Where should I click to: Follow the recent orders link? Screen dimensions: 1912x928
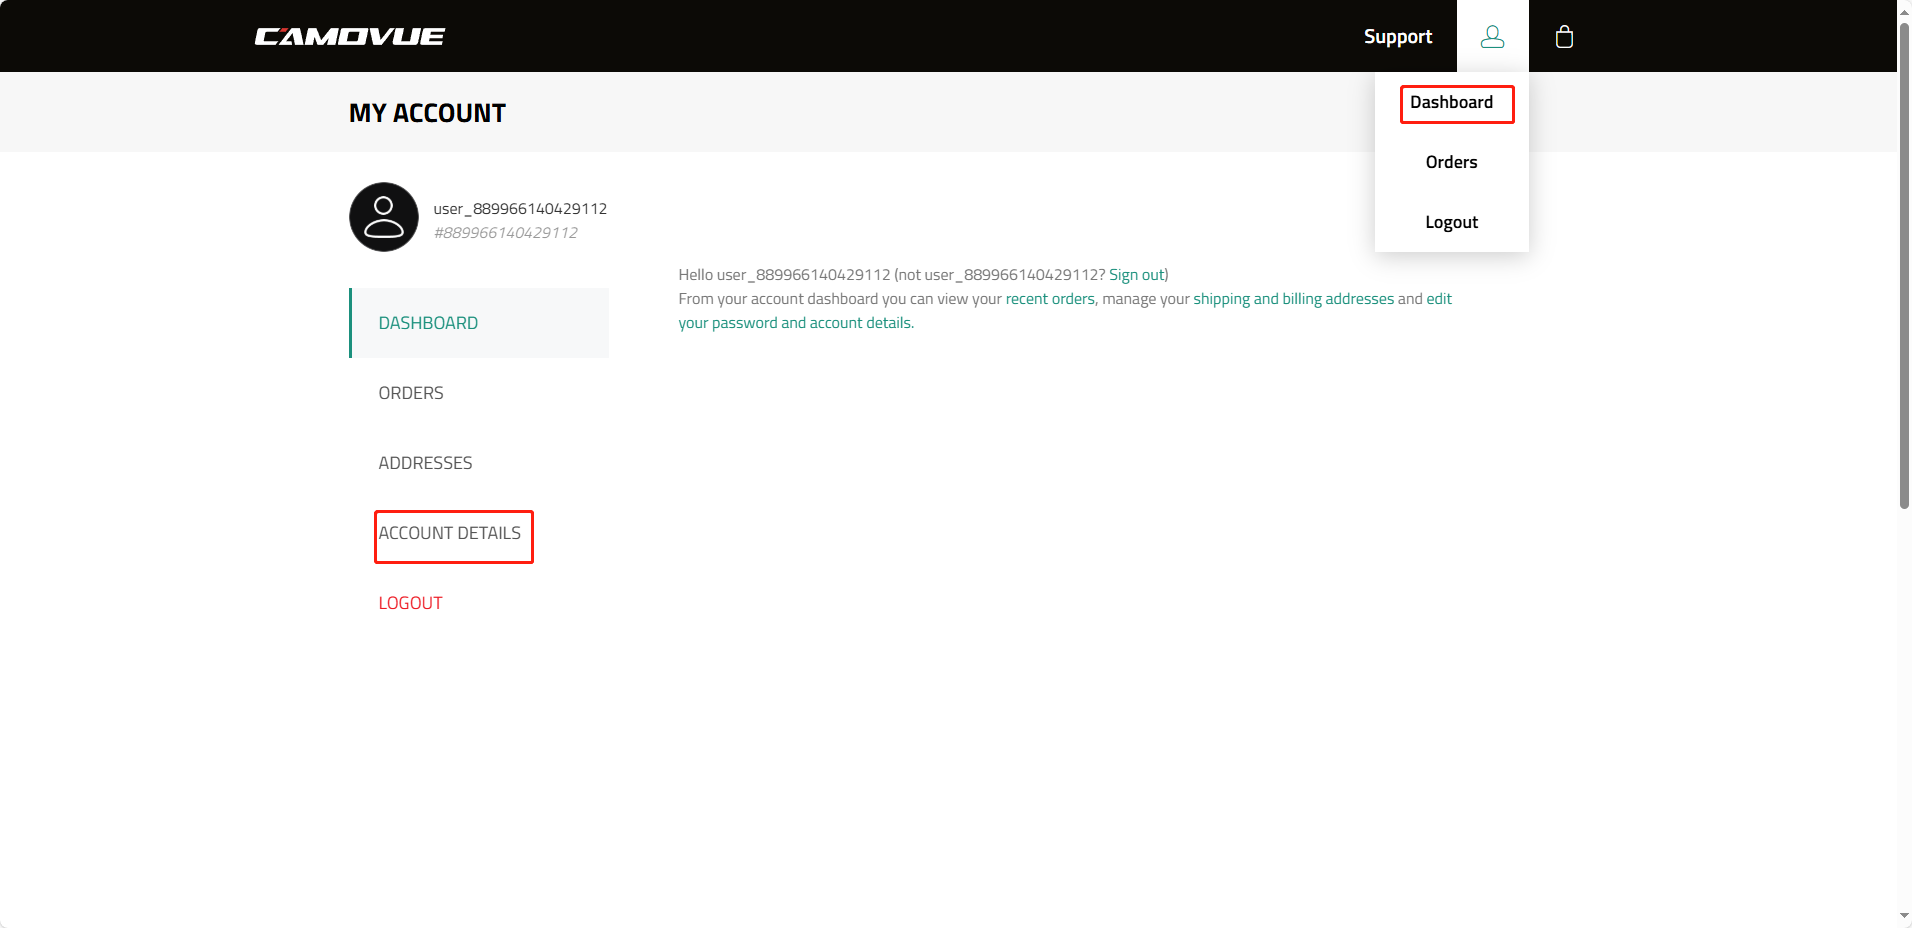click(x=1050, y=299)
